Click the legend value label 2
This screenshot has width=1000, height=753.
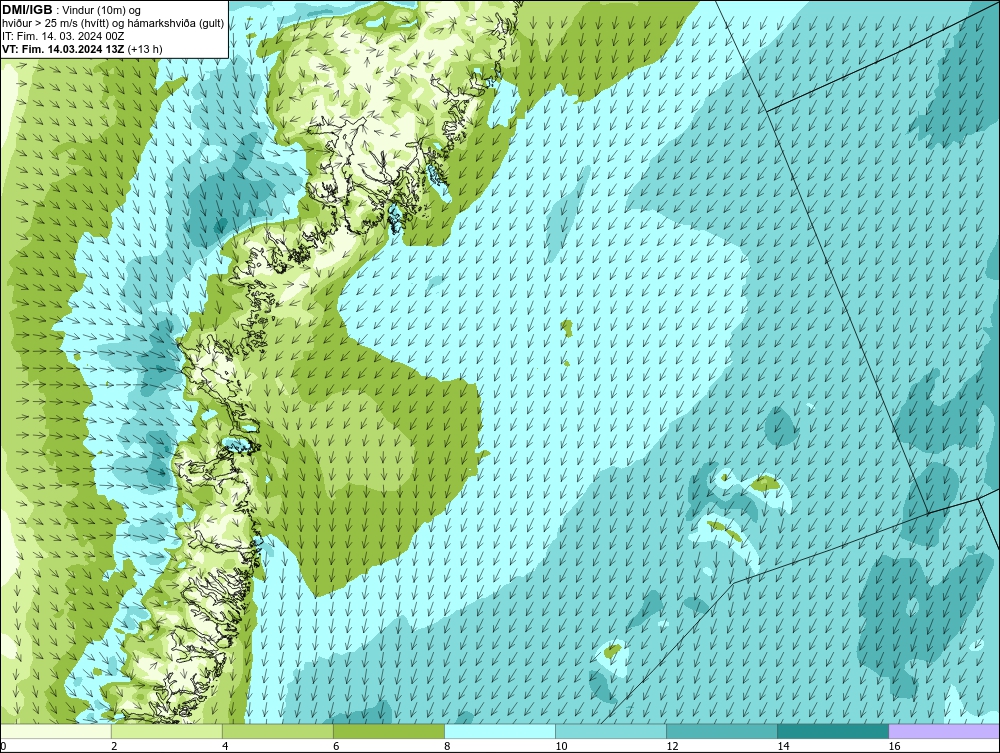(x=114, y=746)
